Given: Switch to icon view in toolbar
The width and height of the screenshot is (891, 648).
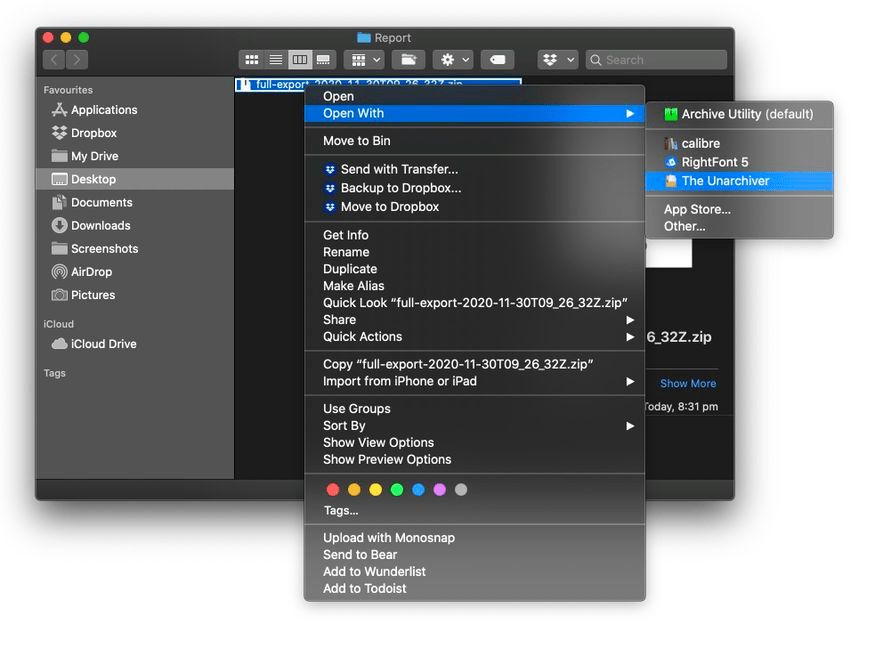Looking at the screenshot, I should tap(252, 60).
